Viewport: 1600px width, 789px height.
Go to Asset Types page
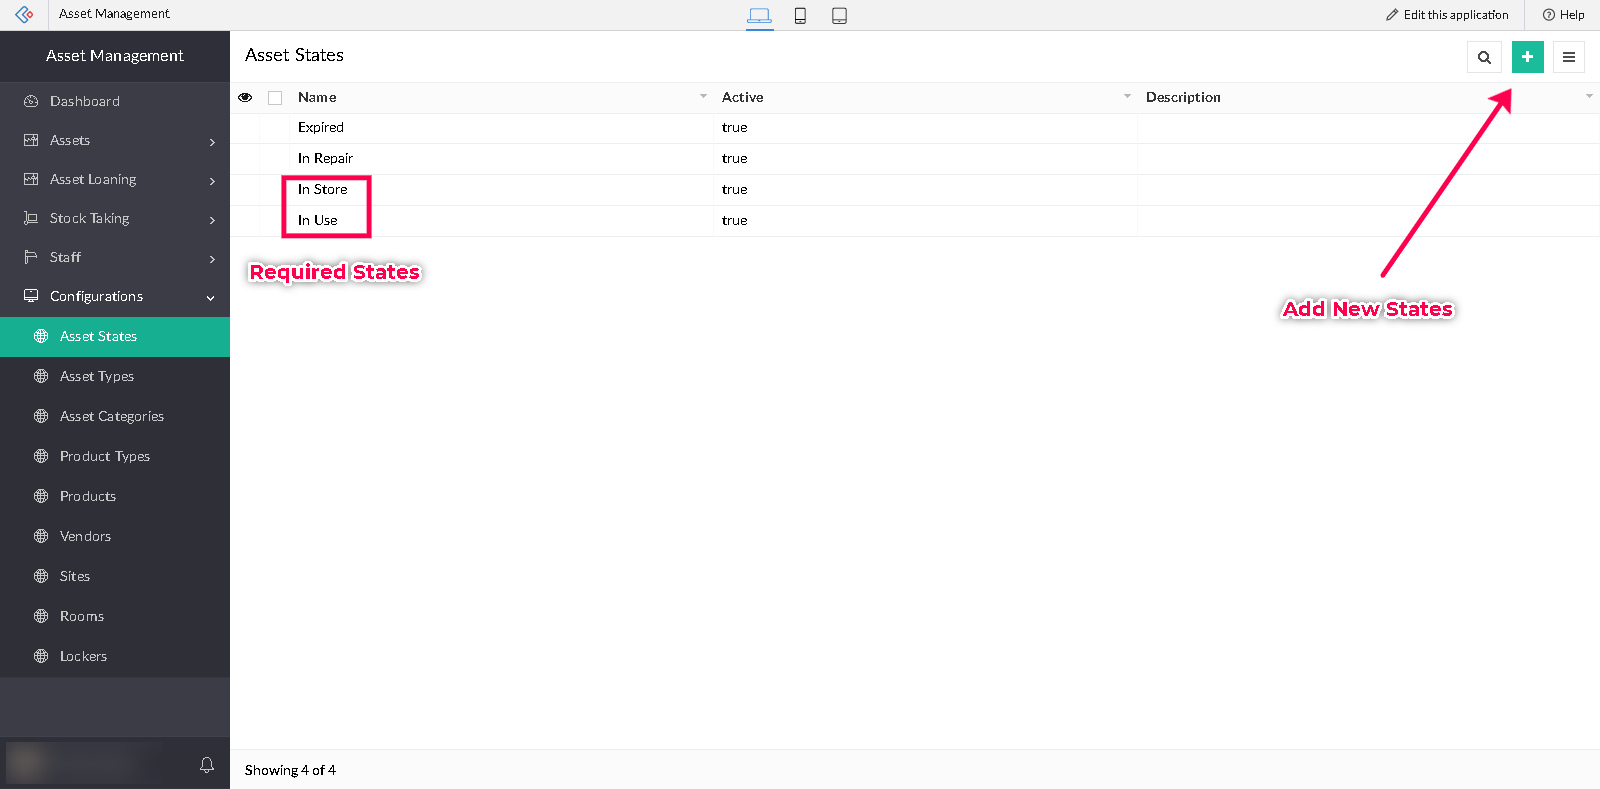pyautogui.click(x=115, y=376)
